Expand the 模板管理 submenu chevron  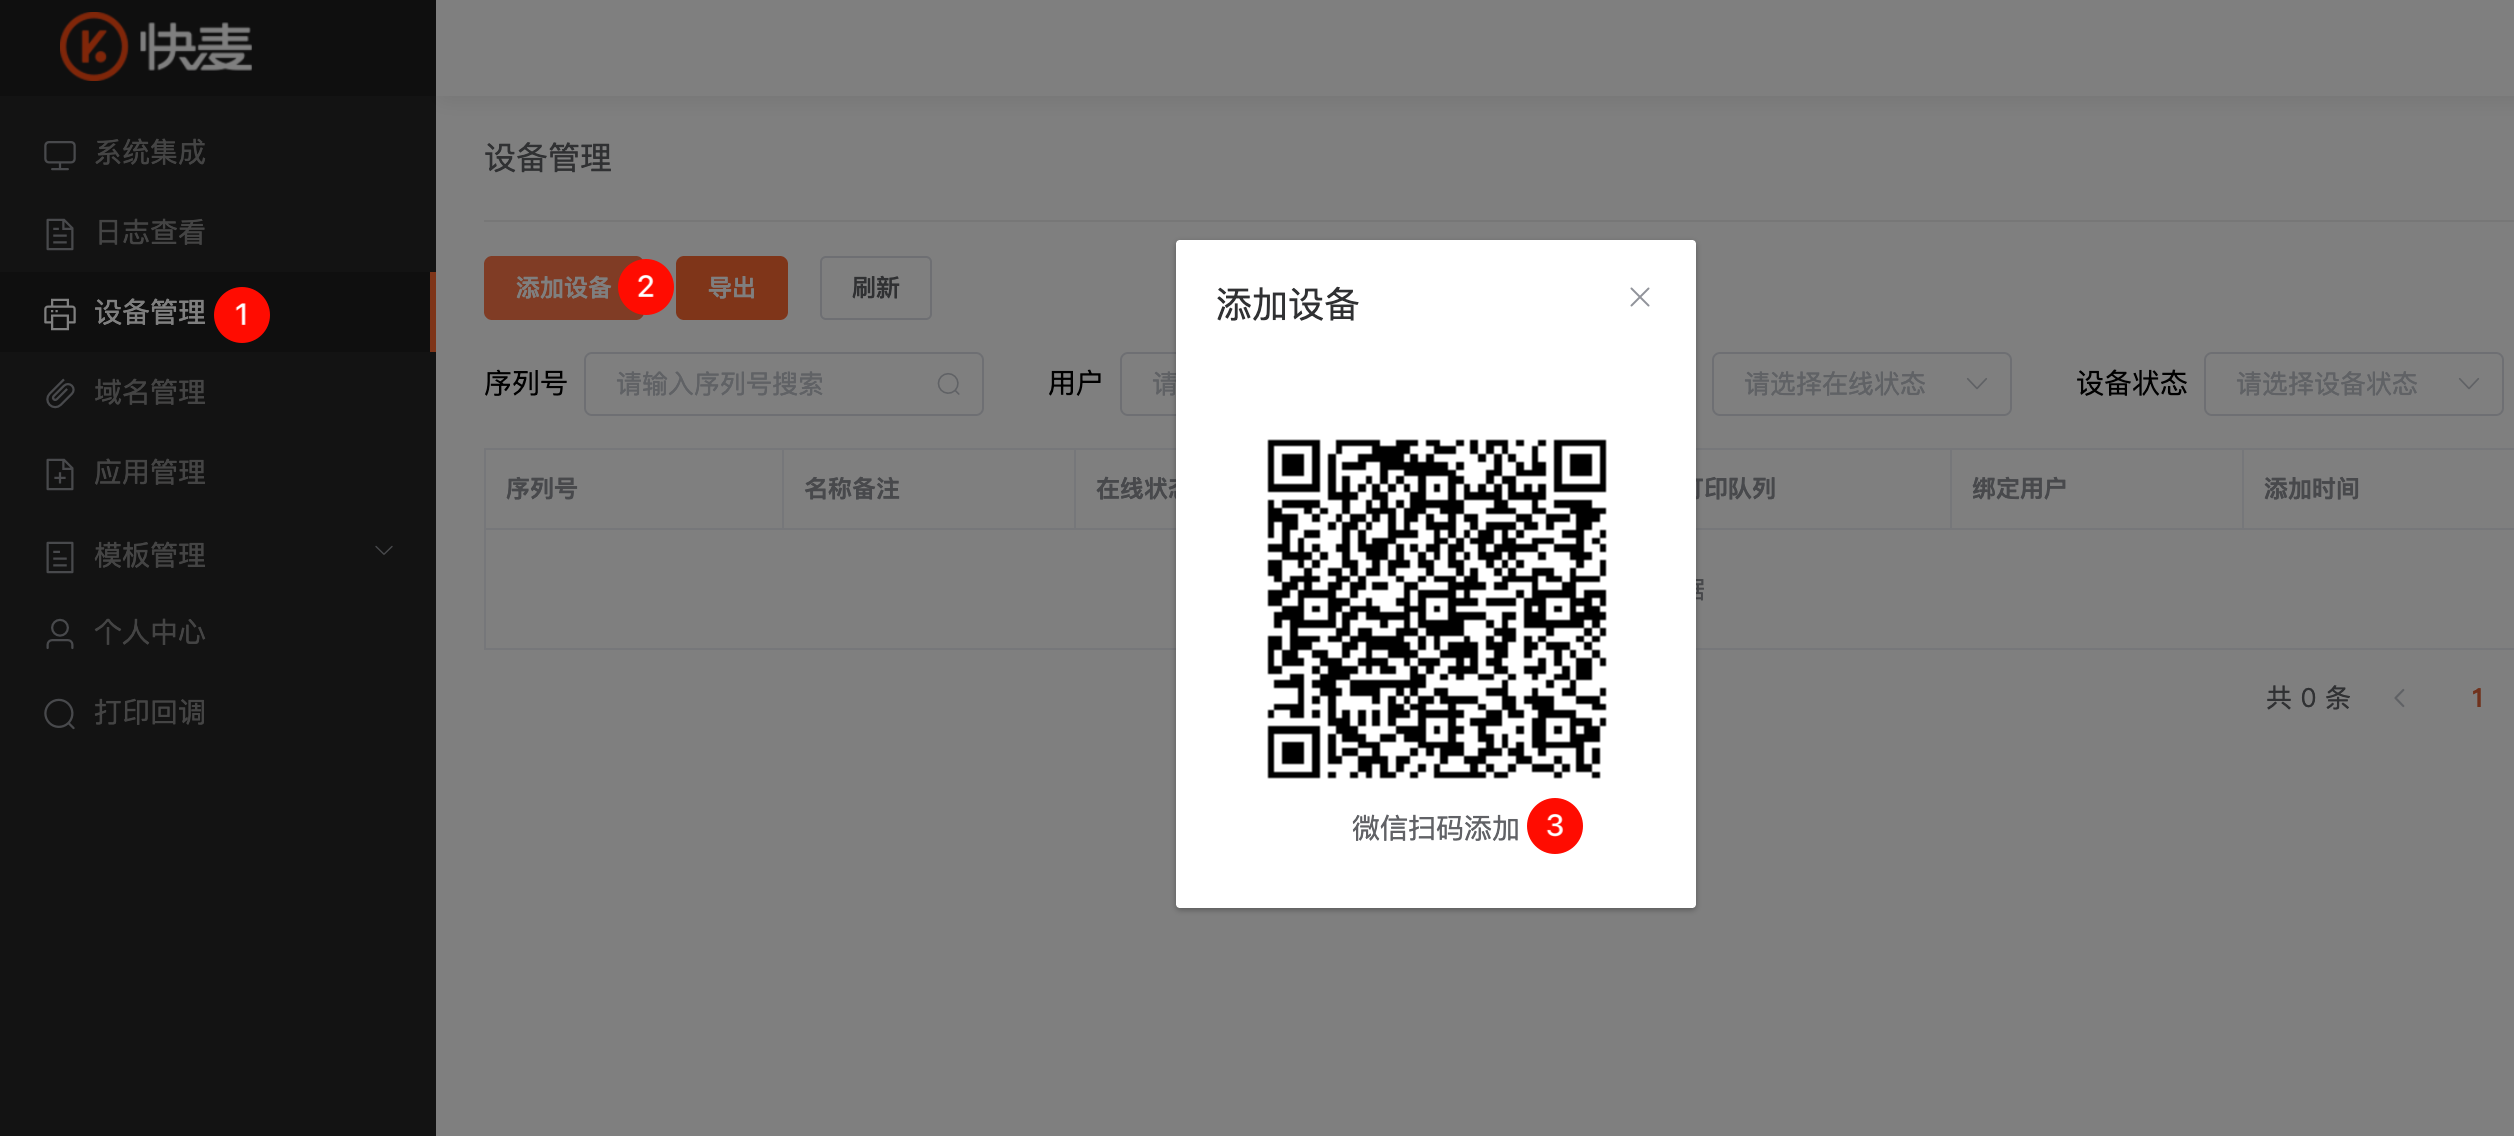pos(384,551)
